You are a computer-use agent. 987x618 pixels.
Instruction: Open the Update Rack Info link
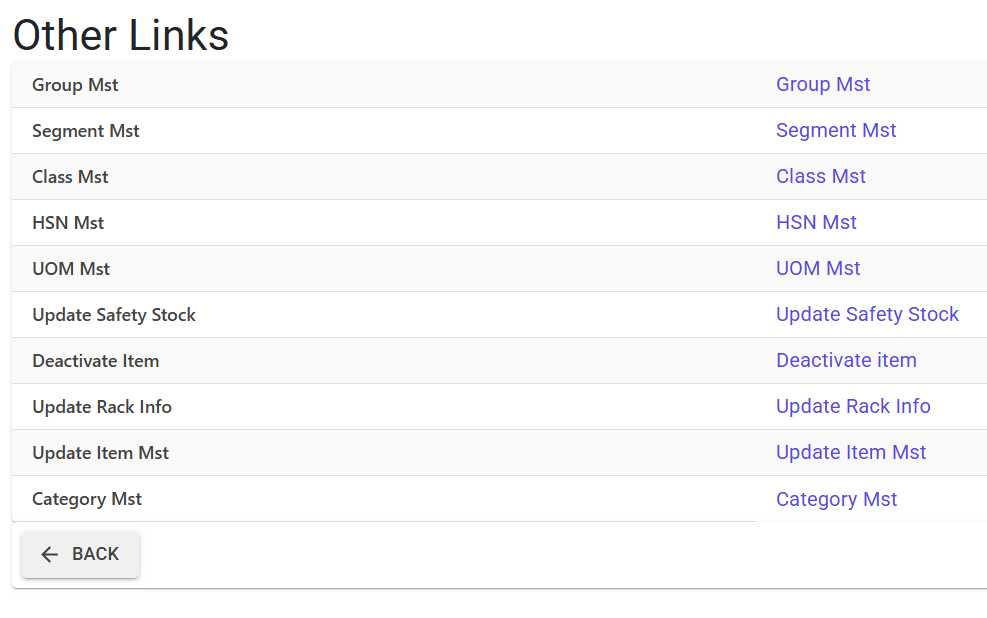point(853,406)
